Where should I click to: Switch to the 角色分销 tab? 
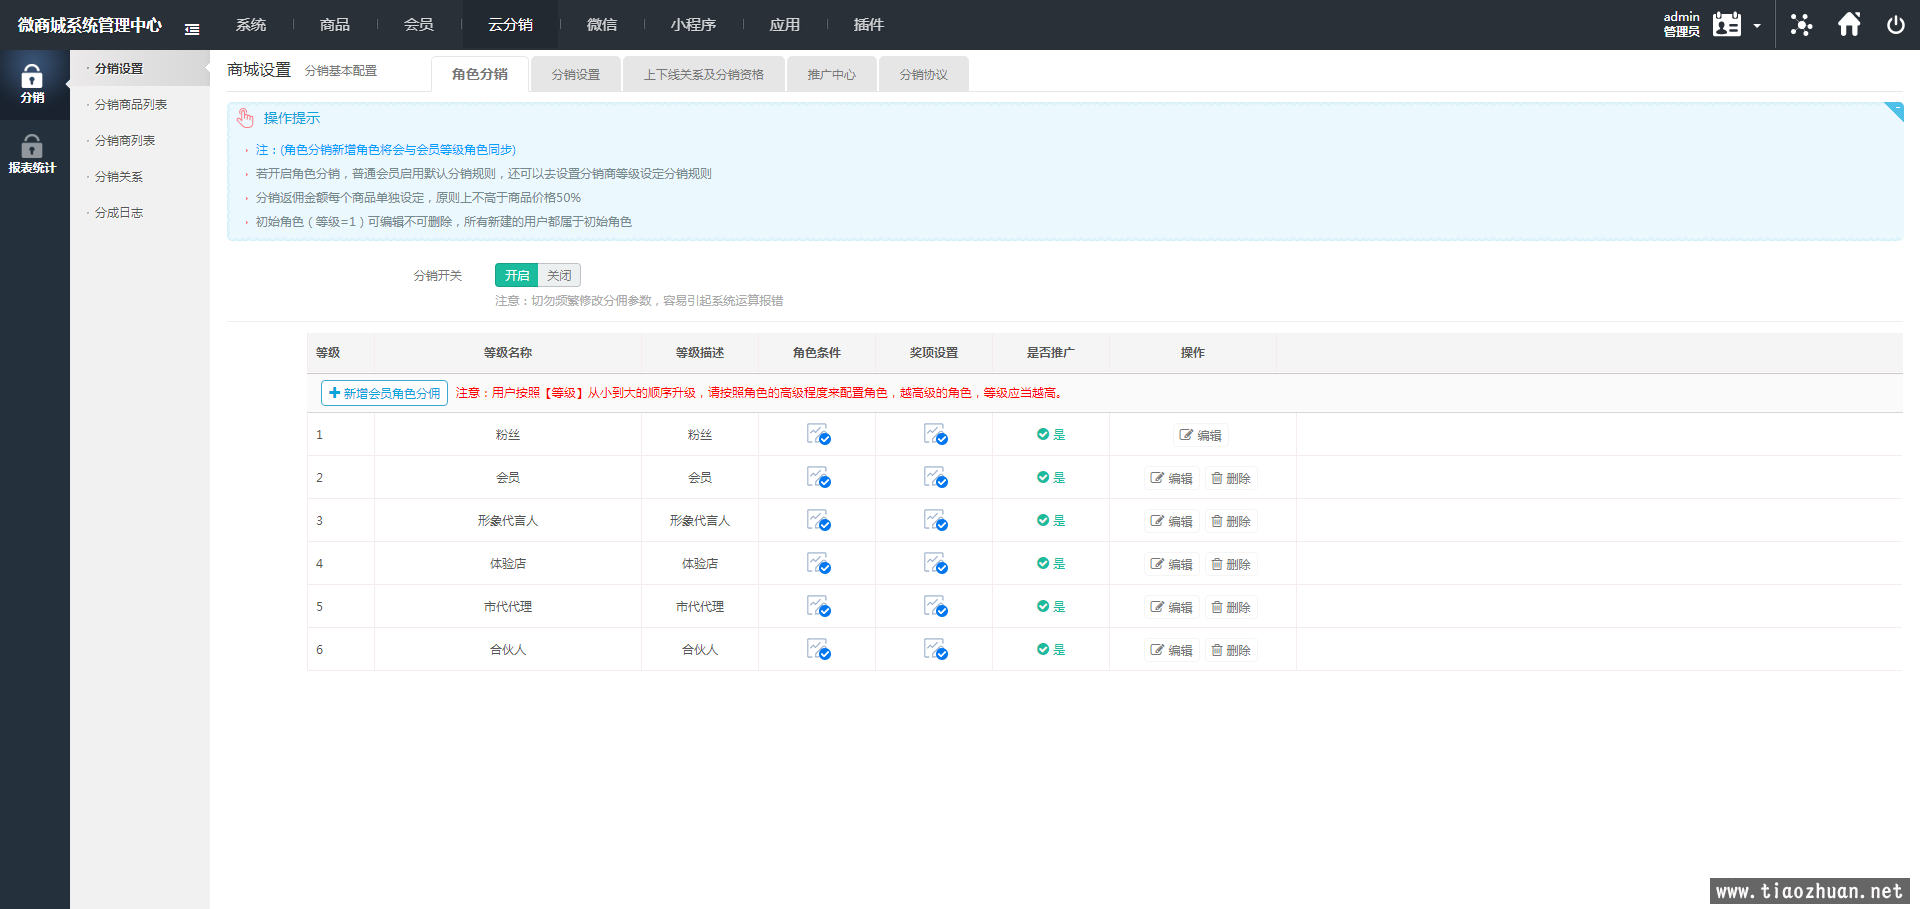click(x=480, y=74)
